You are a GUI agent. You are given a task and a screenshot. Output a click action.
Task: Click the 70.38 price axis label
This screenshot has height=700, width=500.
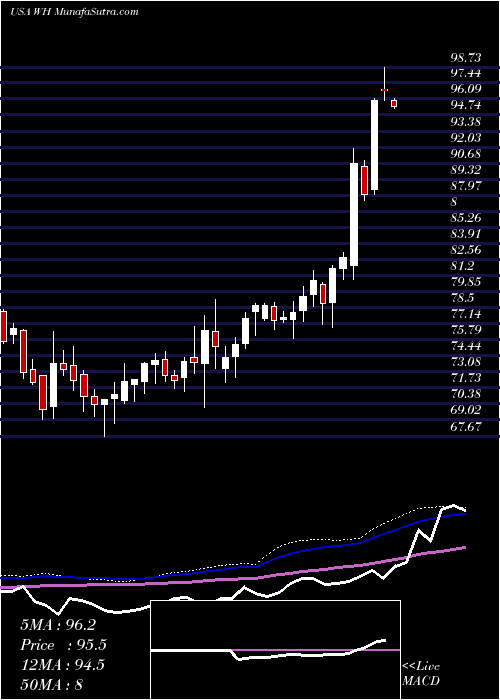pos(465,394)
